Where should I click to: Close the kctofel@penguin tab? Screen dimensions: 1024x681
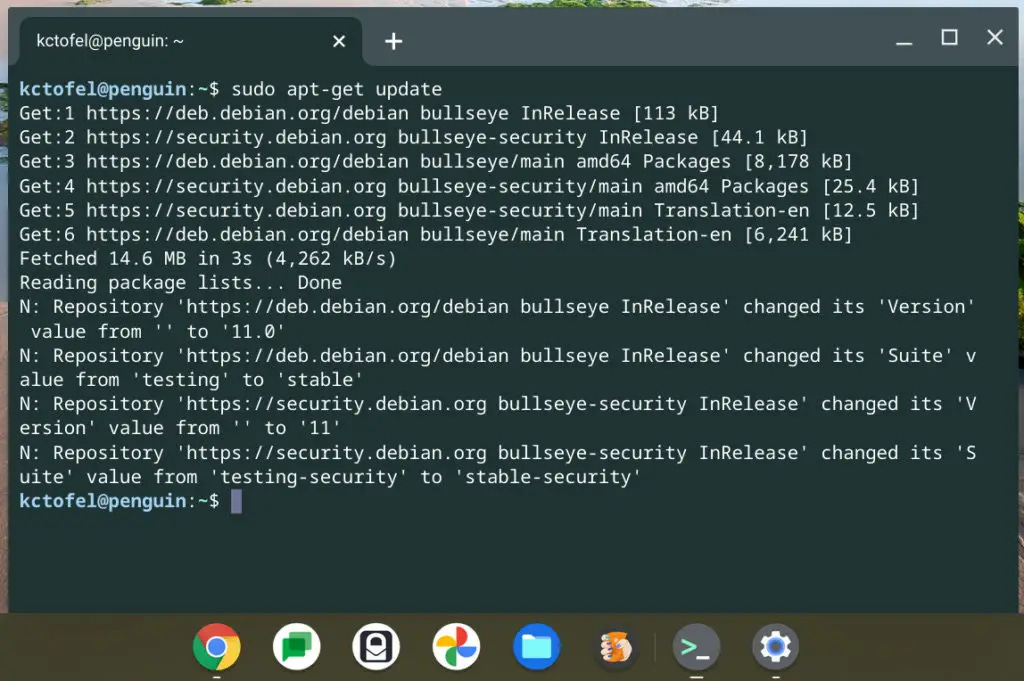click(339, 41)
